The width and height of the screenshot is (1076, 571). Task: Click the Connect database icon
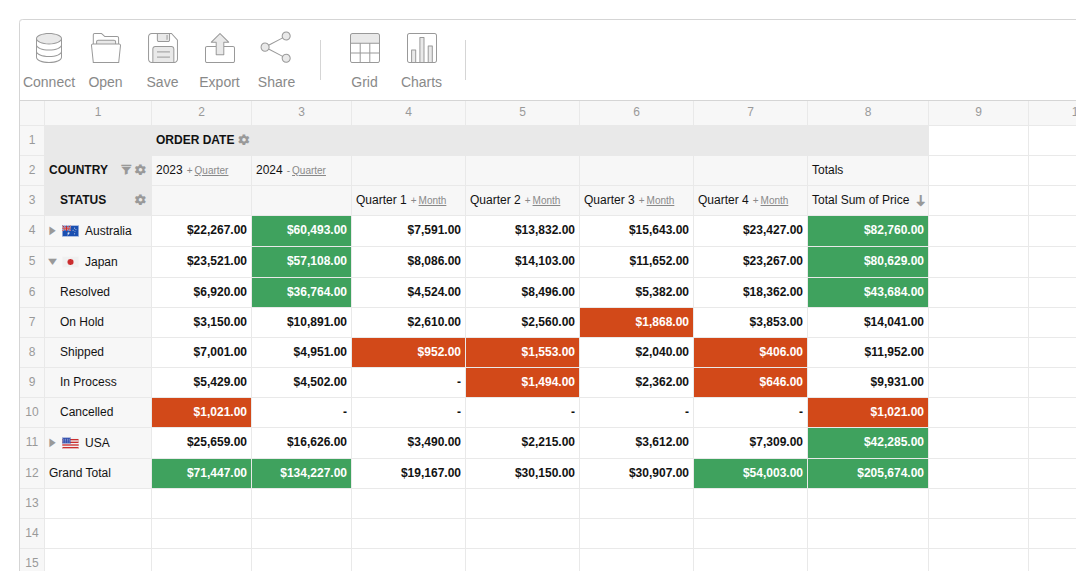click(49, 49)
